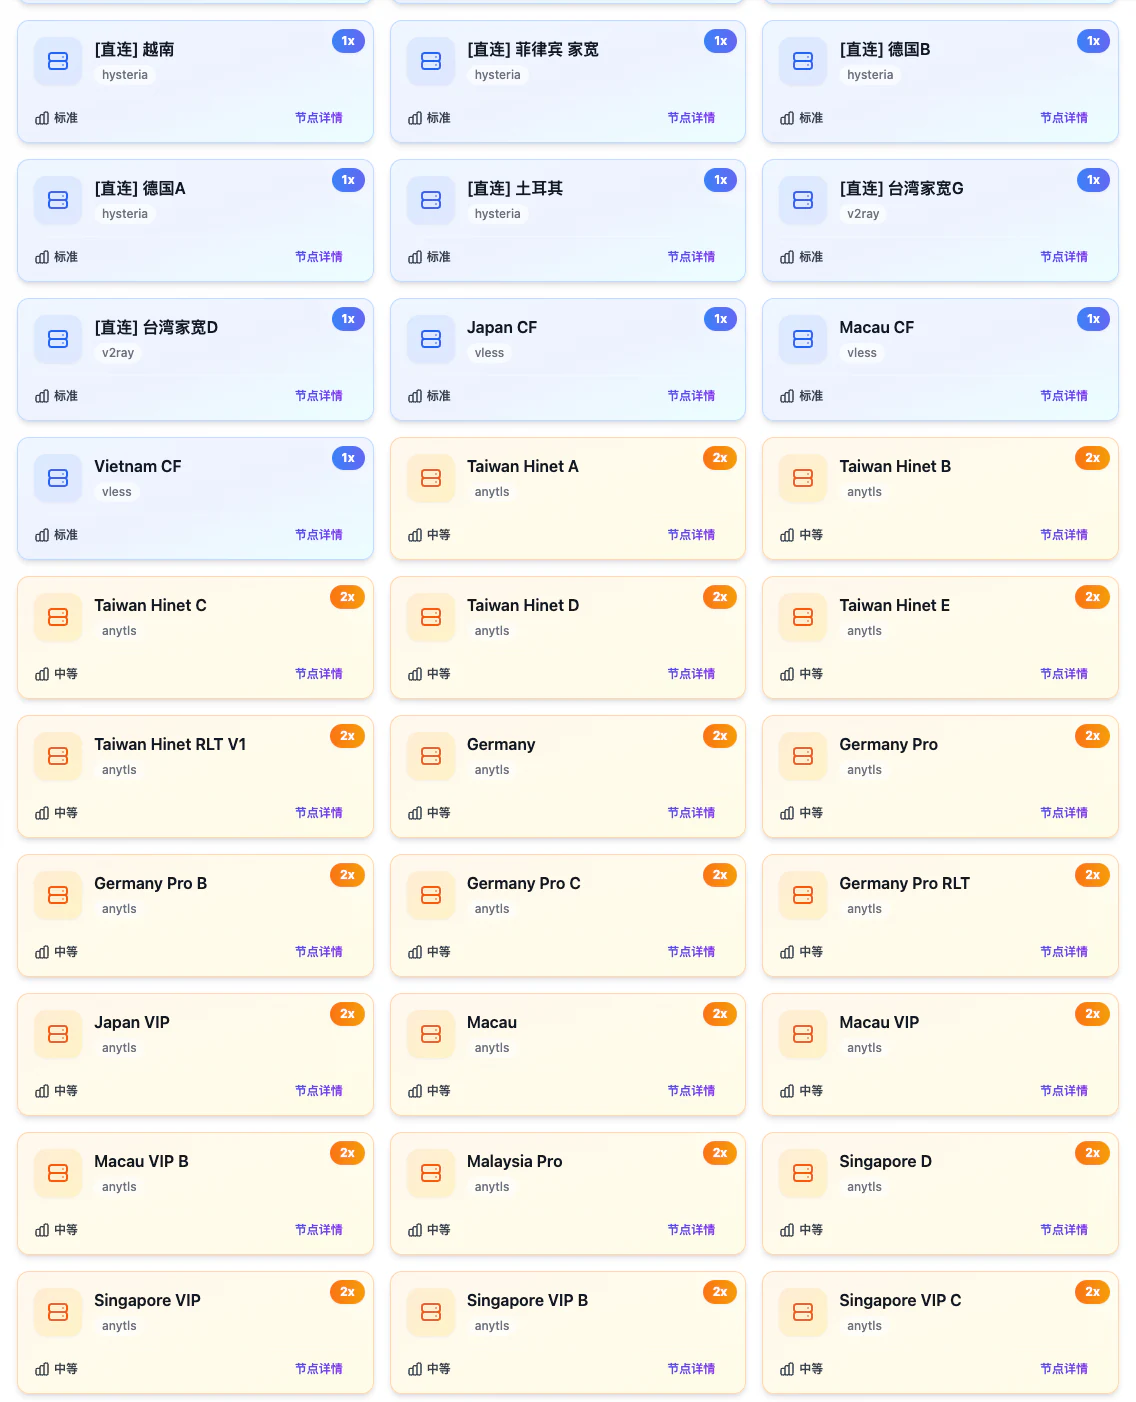This screenshot has height=1402, width=1136.
Task: Open 节点详情 for Singapore VIP C
Action: tap(1064, 1369)
